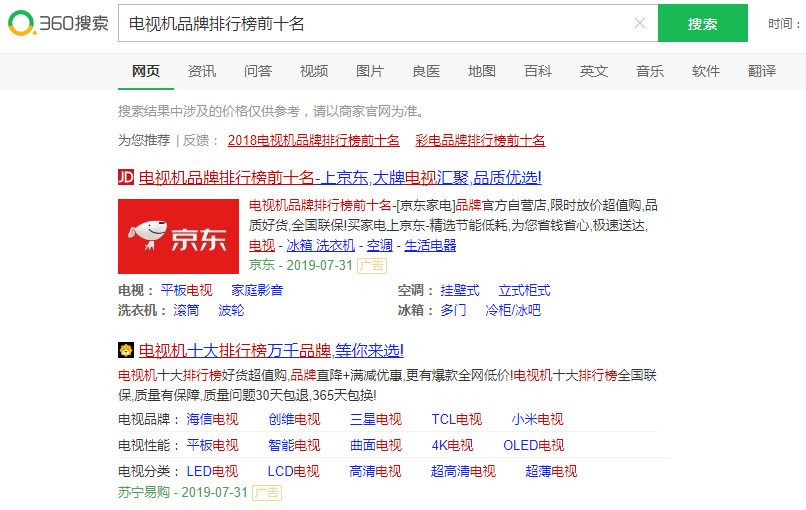The image size is (806, 510).
Task: Click the 空调 link in snippet
Action: coord(380,246)
